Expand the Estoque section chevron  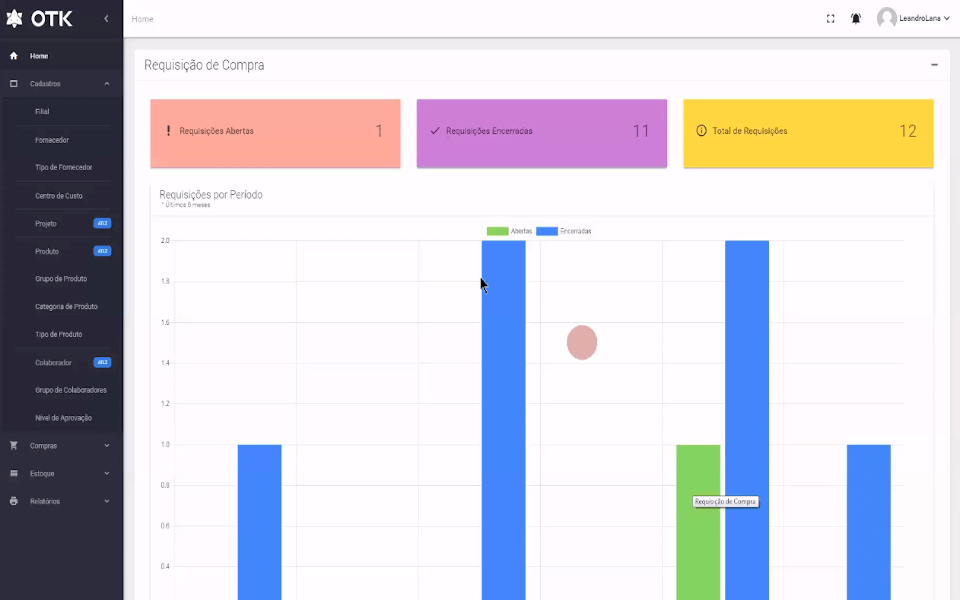pyautogui.click(x=107, y=473)
